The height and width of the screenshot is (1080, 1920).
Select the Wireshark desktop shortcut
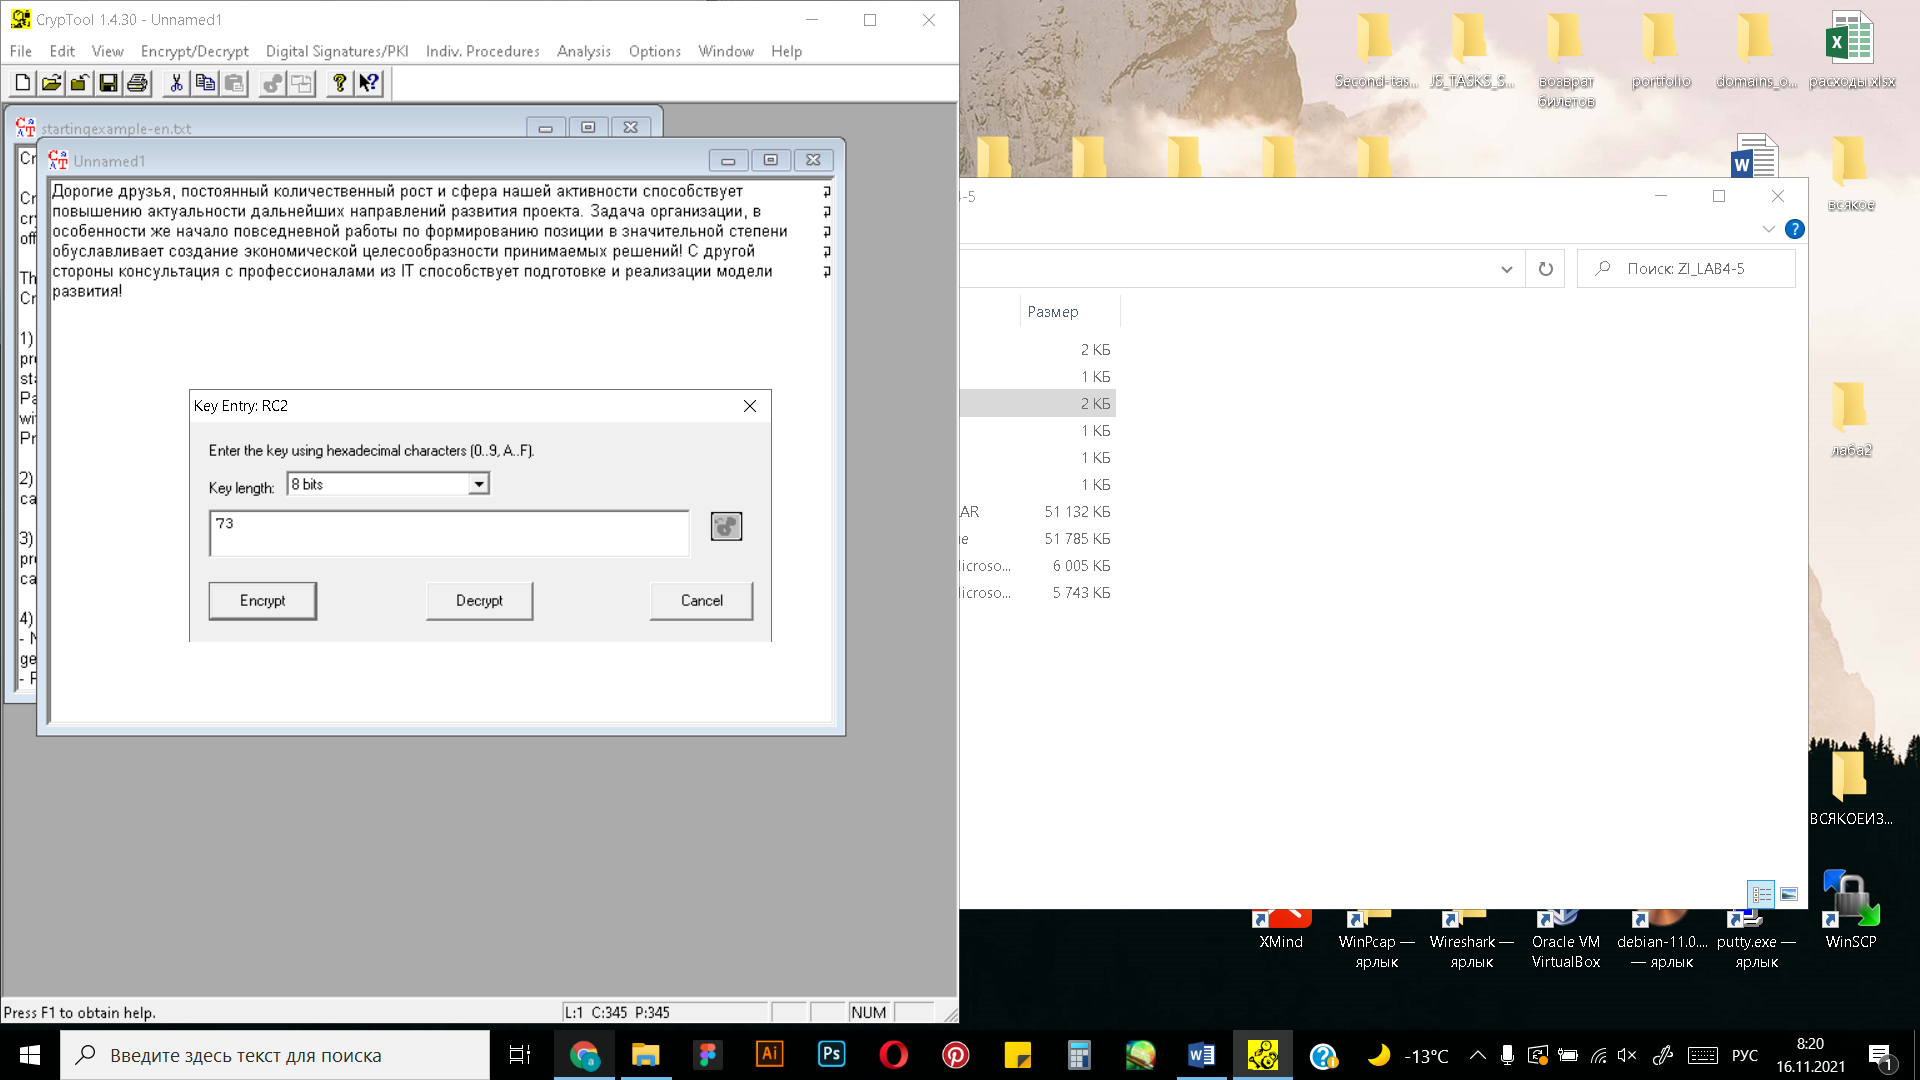[x=1471, y=940]
